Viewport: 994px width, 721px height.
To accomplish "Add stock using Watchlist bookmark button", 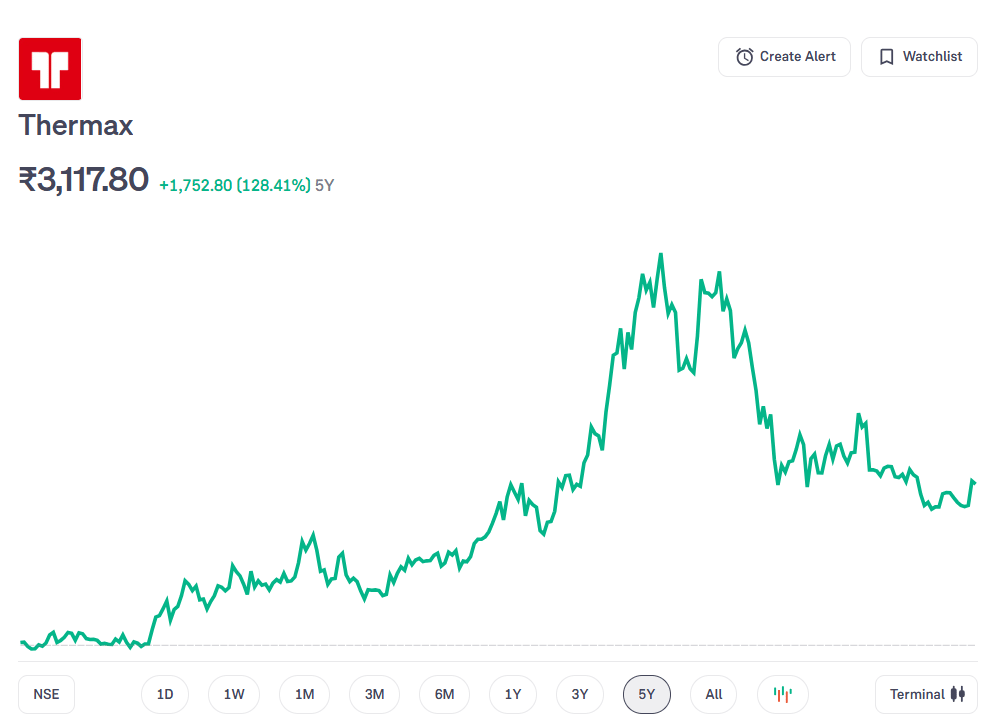I will tap(919, 57).
